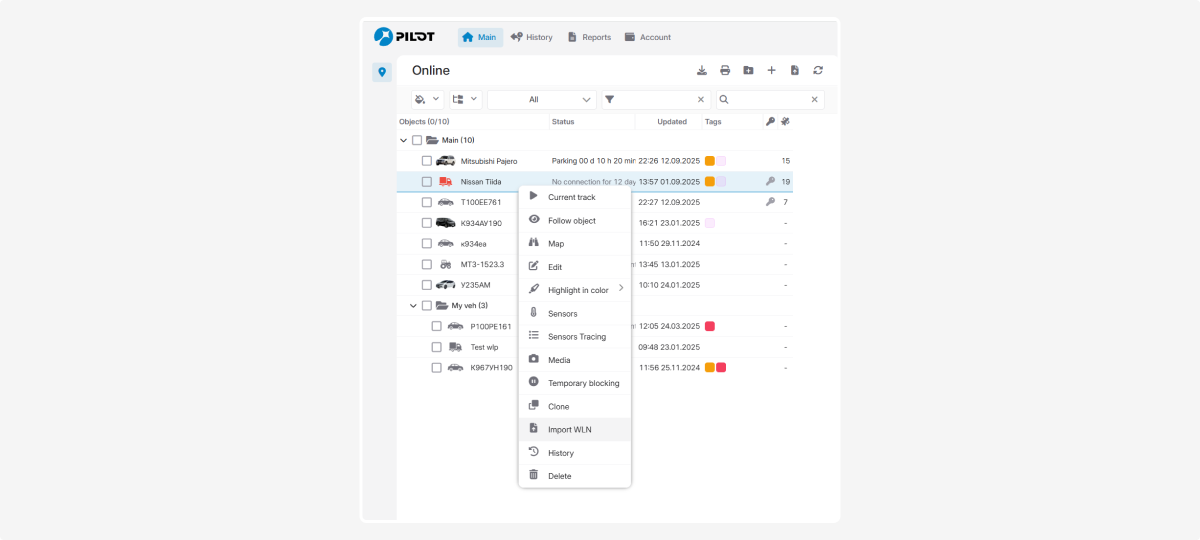
Task: Click the refresh icon
Action: tap(818, 70)
